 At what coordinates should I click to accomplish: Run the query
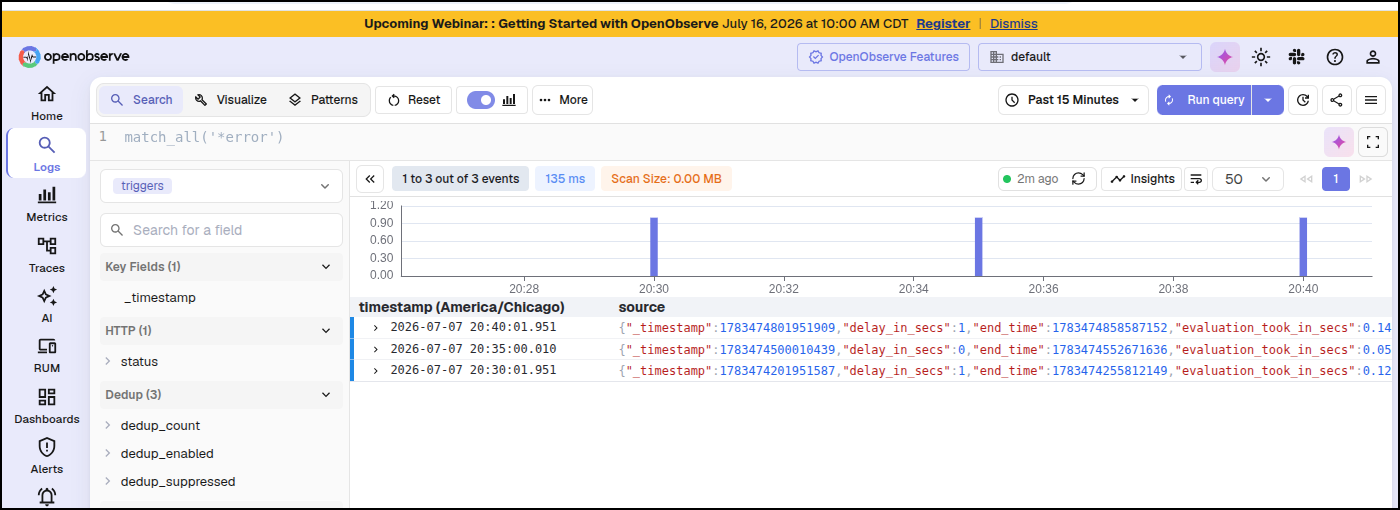[1205, 100]
